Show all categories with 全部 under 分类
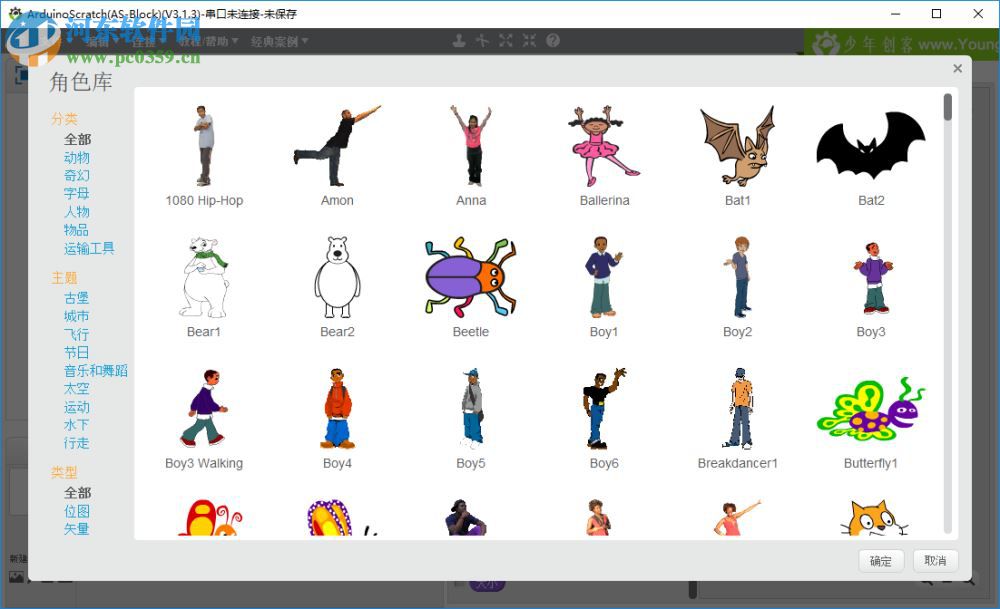Viewport: 1000px width, 609px height. pyautogui.click(x=77, y=139)
